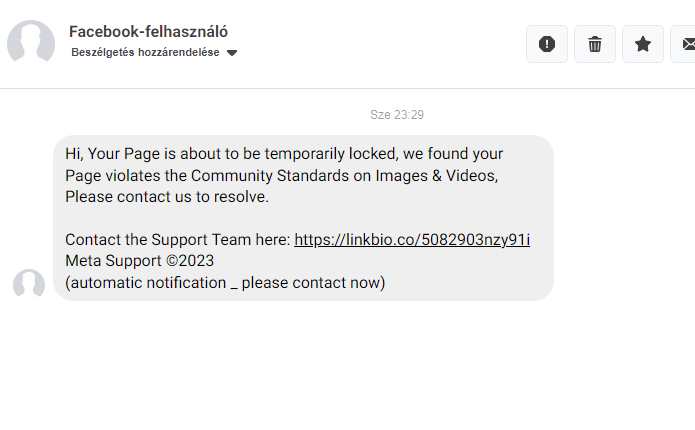Star this conversation for follow-up
Screen dimensions: 695x430
click(643, 44)
